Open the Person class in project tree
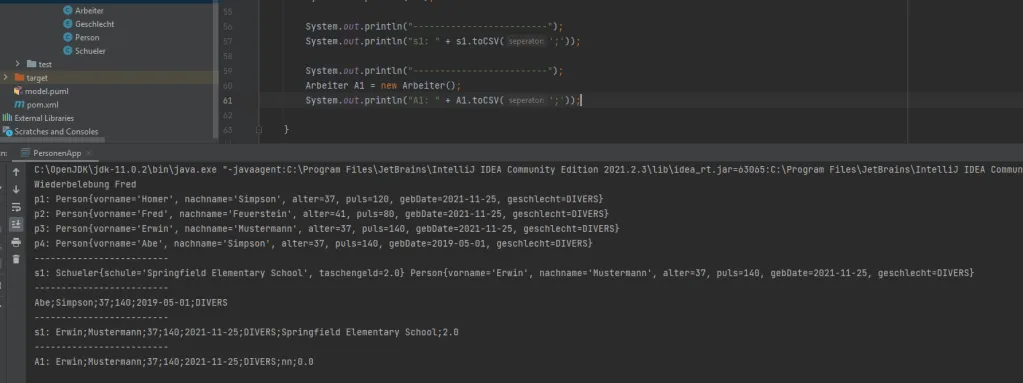 [x=87, y=37]
